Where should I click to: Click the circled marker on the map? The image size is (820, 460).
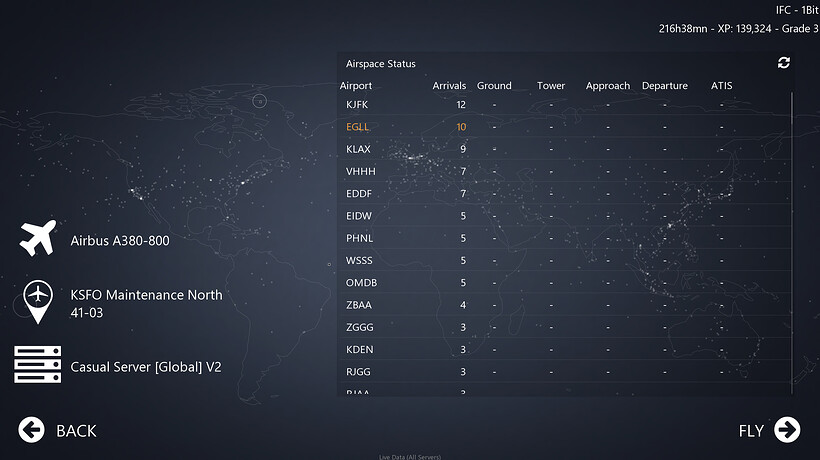pos(260,101)
